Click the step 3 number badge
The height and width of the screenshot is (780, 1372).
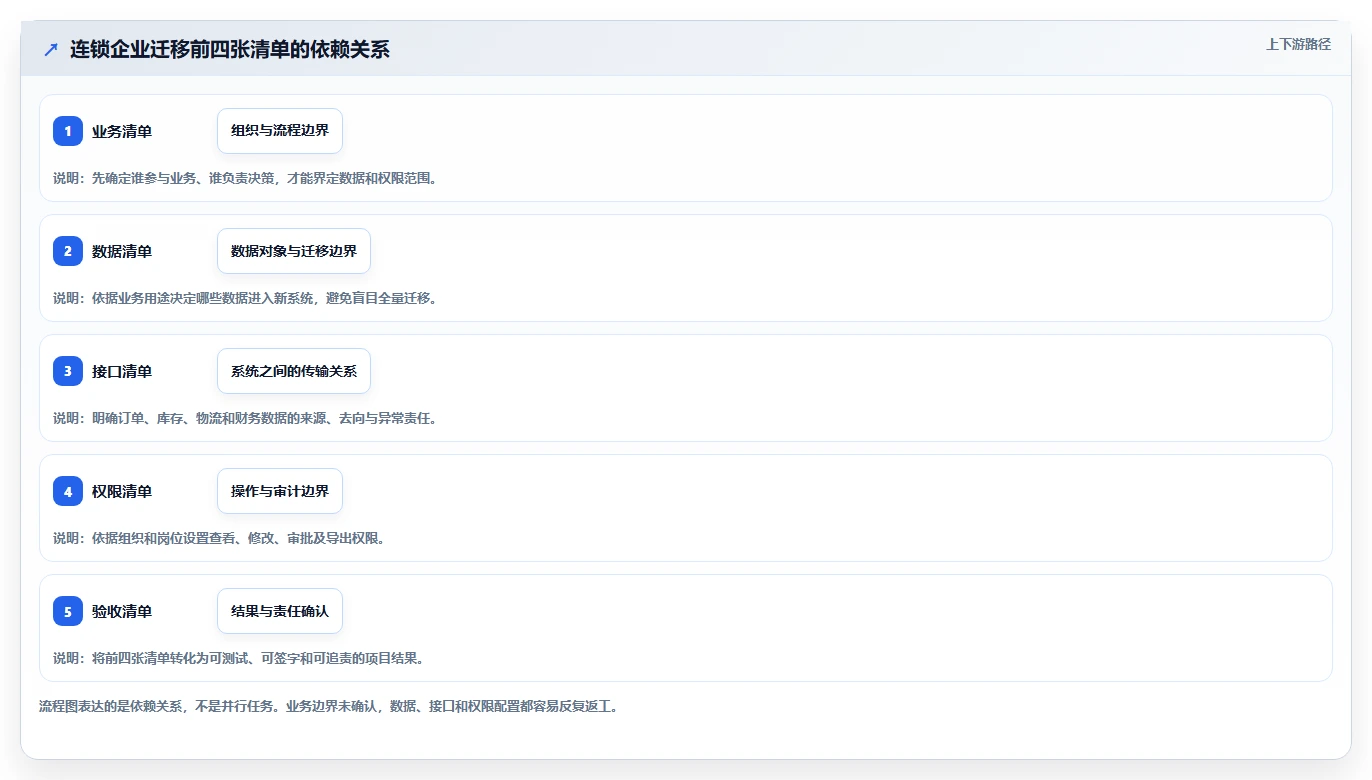click(x=68, y=371)
